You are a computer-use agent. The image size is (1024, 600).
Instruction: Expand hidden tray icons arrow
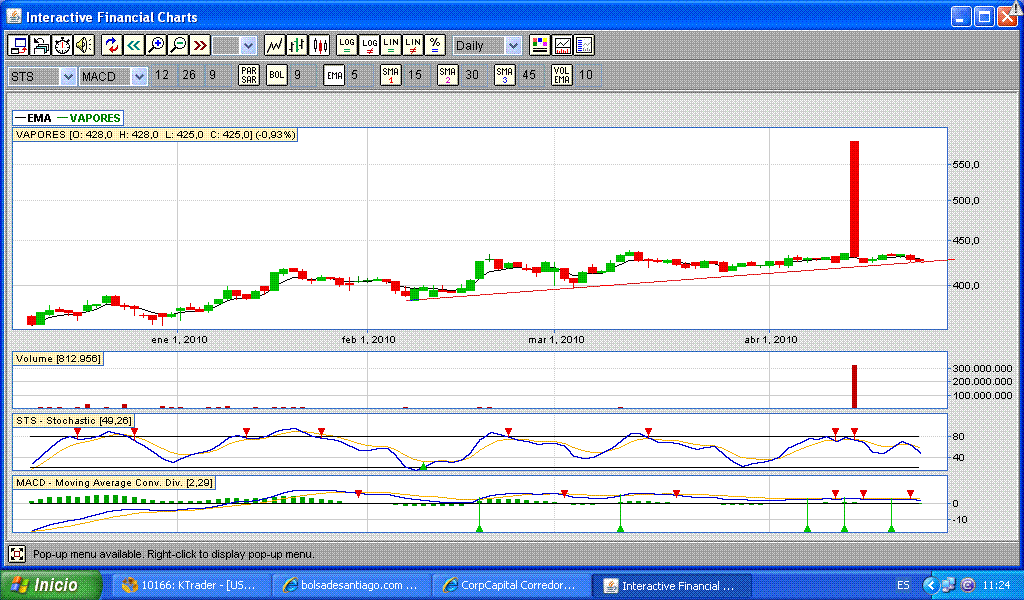click(931, 585)
